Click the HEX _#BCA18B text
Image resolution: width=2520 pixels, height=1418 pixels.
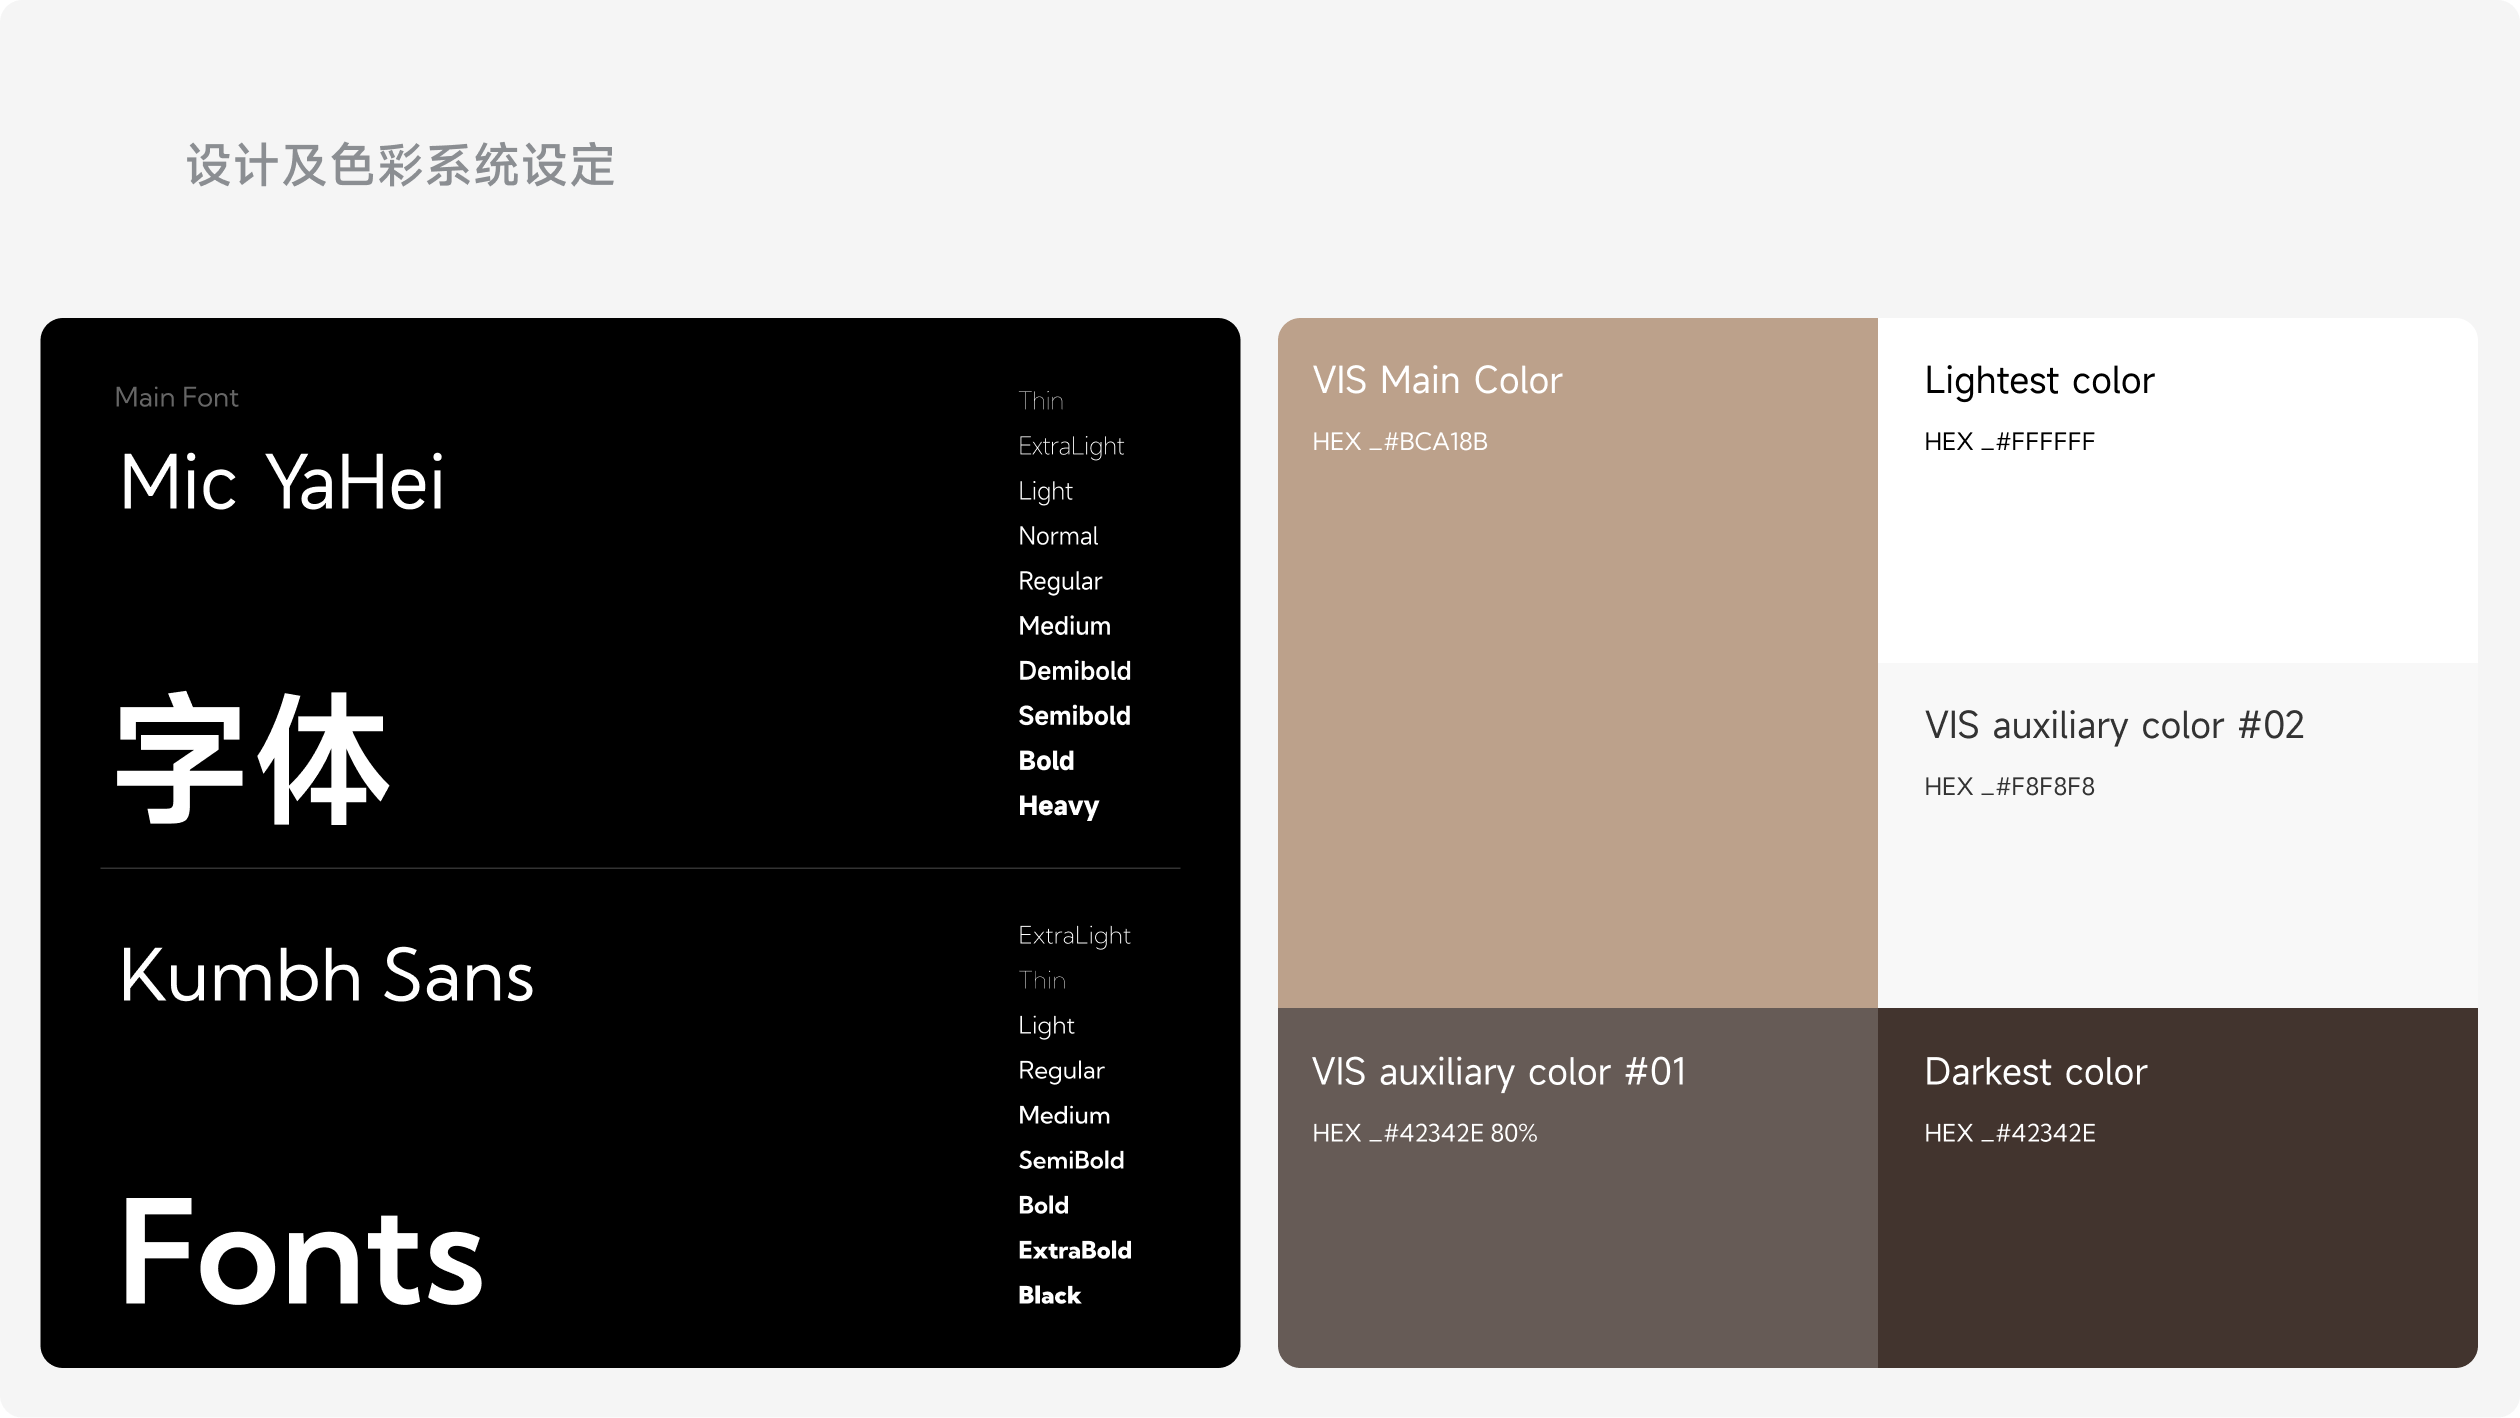1399,442
